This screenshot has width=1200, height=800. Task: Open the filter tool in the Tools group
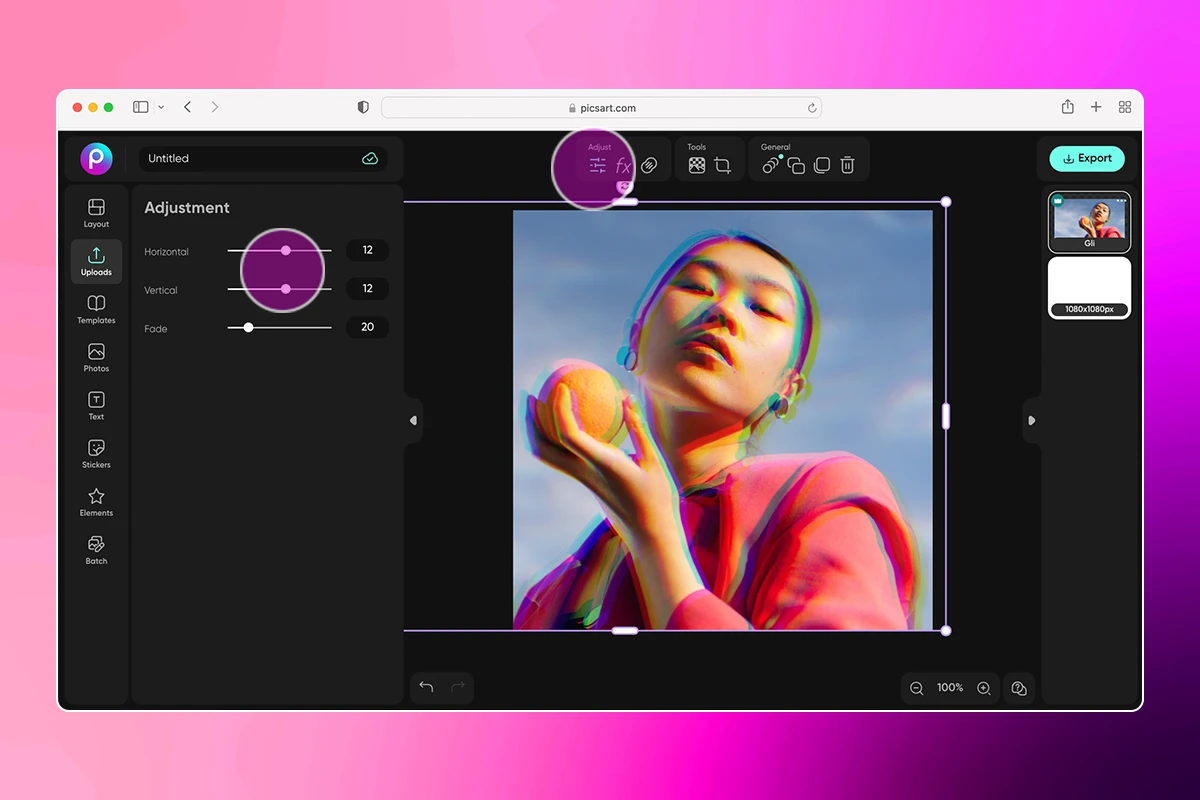(x=695, y=164)
